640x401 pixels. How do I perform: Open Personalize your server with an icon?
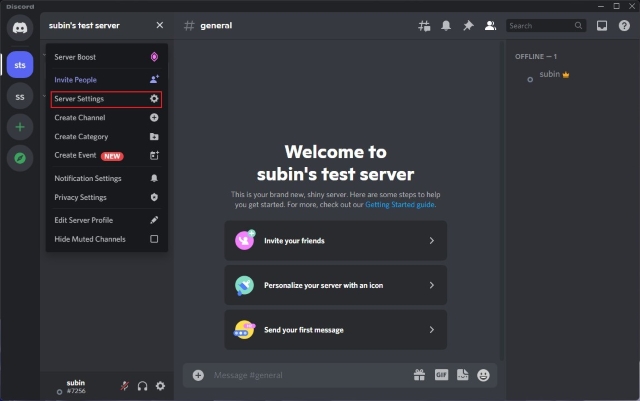pos(336,285)
